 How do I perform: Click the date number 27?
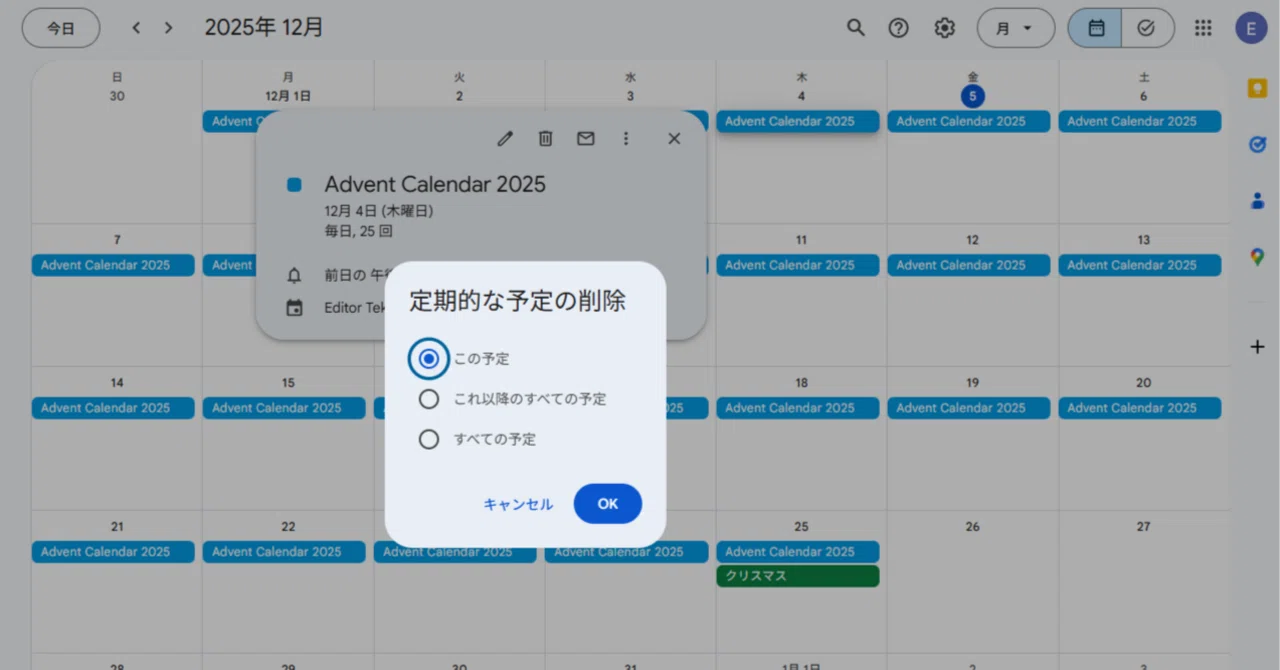pos(1144,527)
